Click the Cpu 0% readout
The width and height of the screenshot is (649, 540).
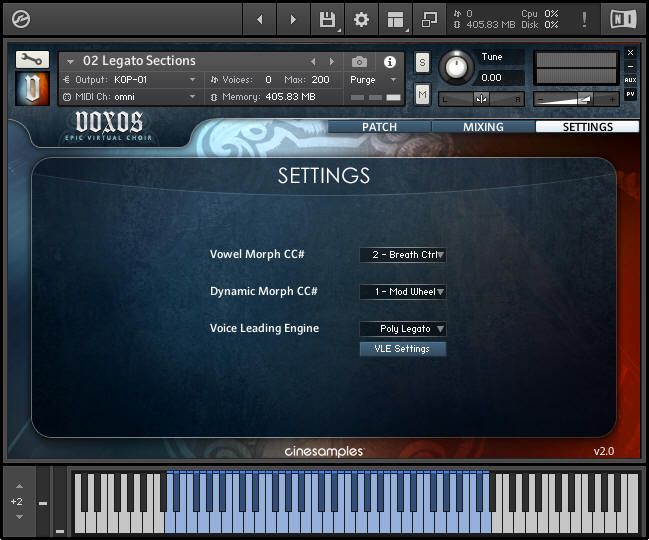540,14
